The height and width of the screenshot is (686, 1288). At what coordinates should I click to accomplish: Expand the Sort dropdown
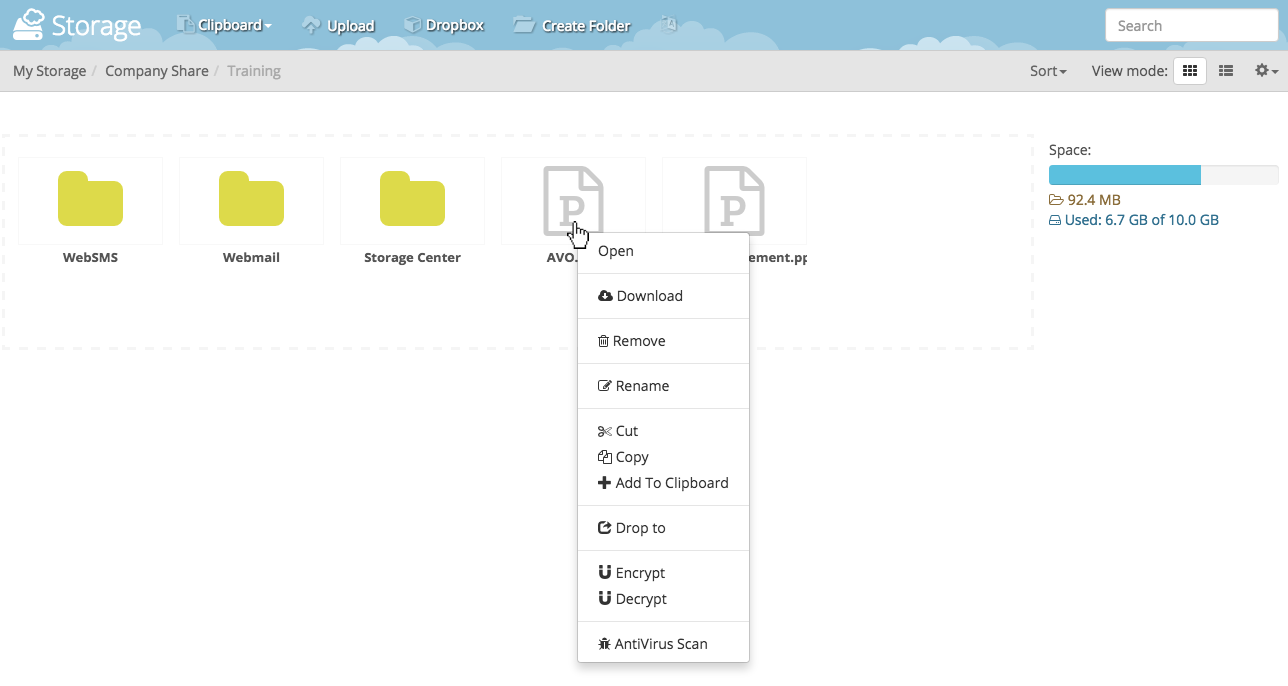coord(1048,71)
